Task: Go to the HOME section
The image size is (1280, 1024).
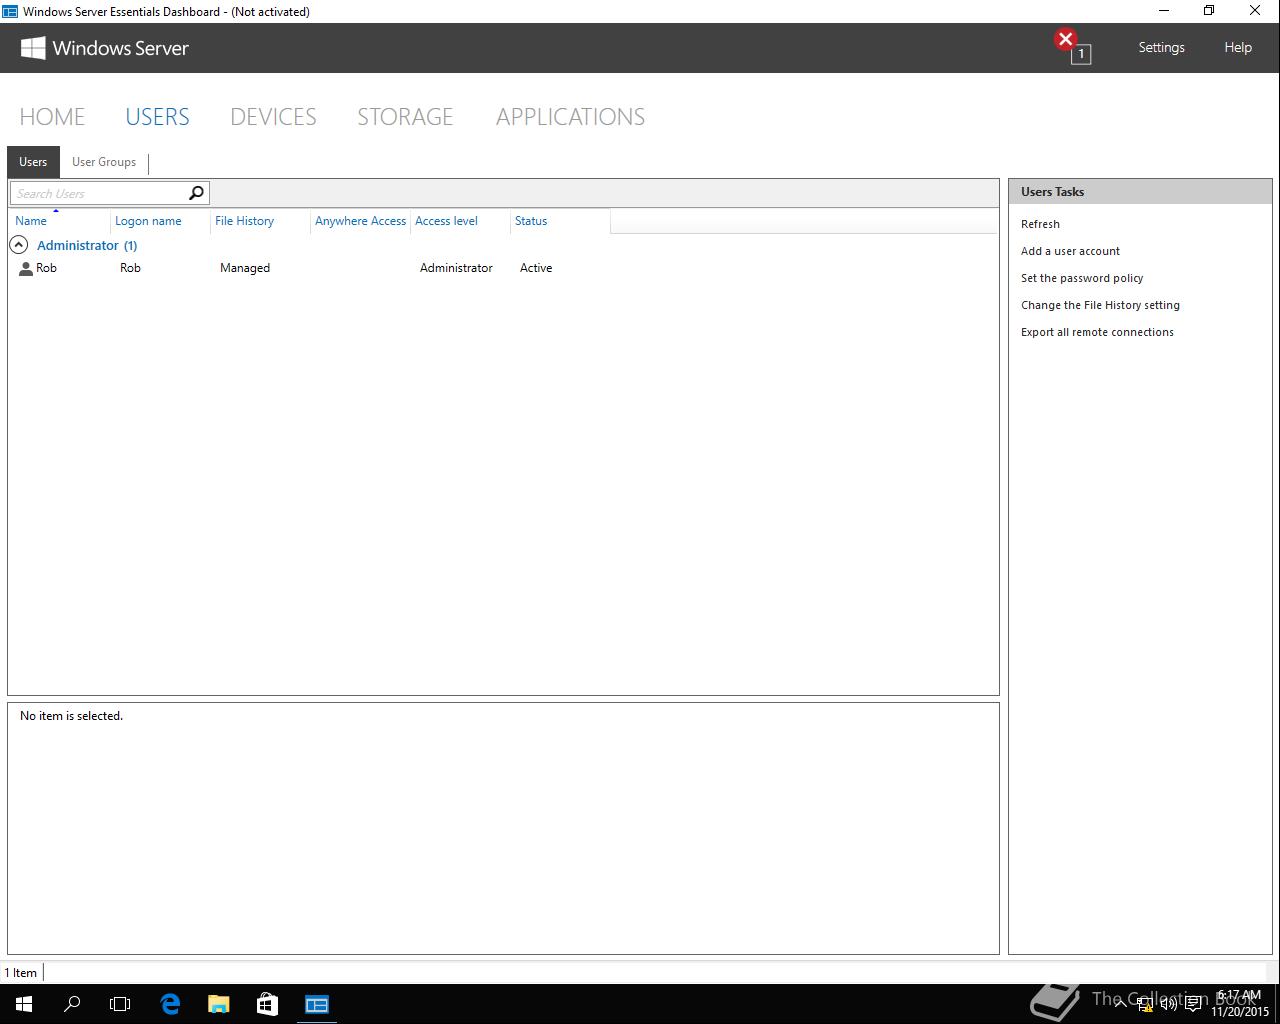Action: (52, 117)
